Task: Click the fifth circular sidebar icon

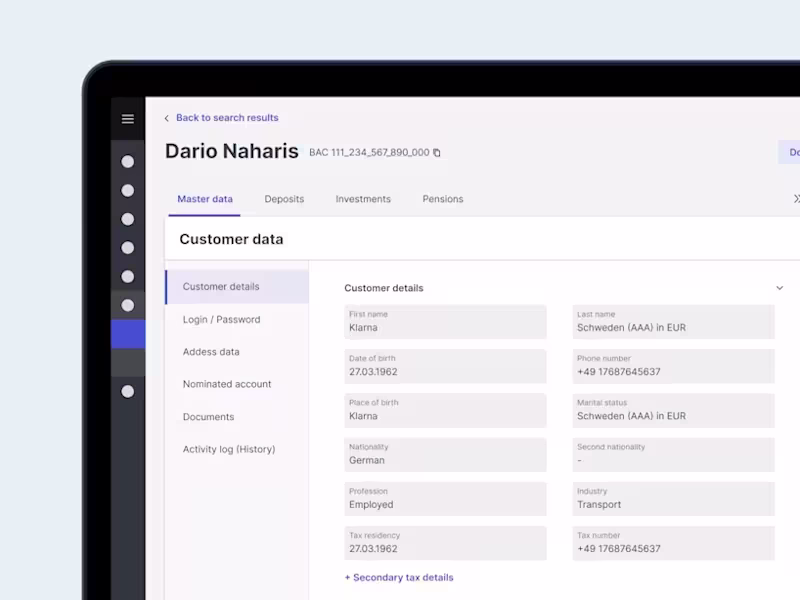Action: pyautogui.click(x=127, y=275)
